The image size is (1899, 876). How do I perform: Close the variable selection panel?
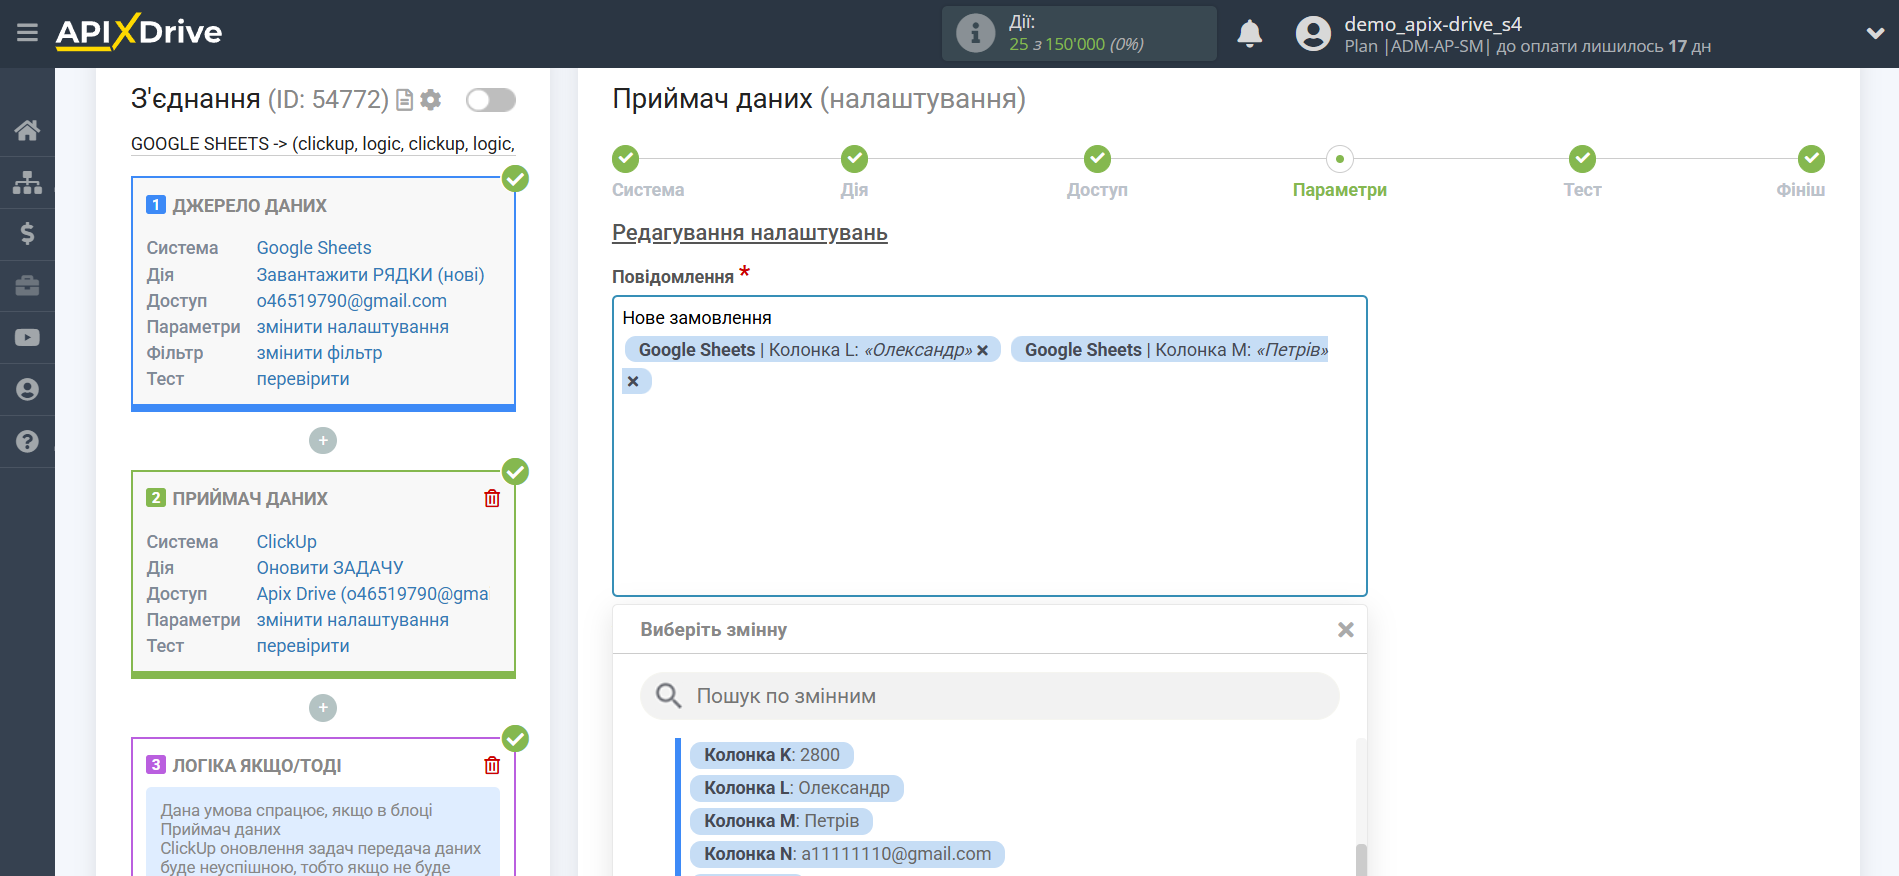click(1346, 630)
